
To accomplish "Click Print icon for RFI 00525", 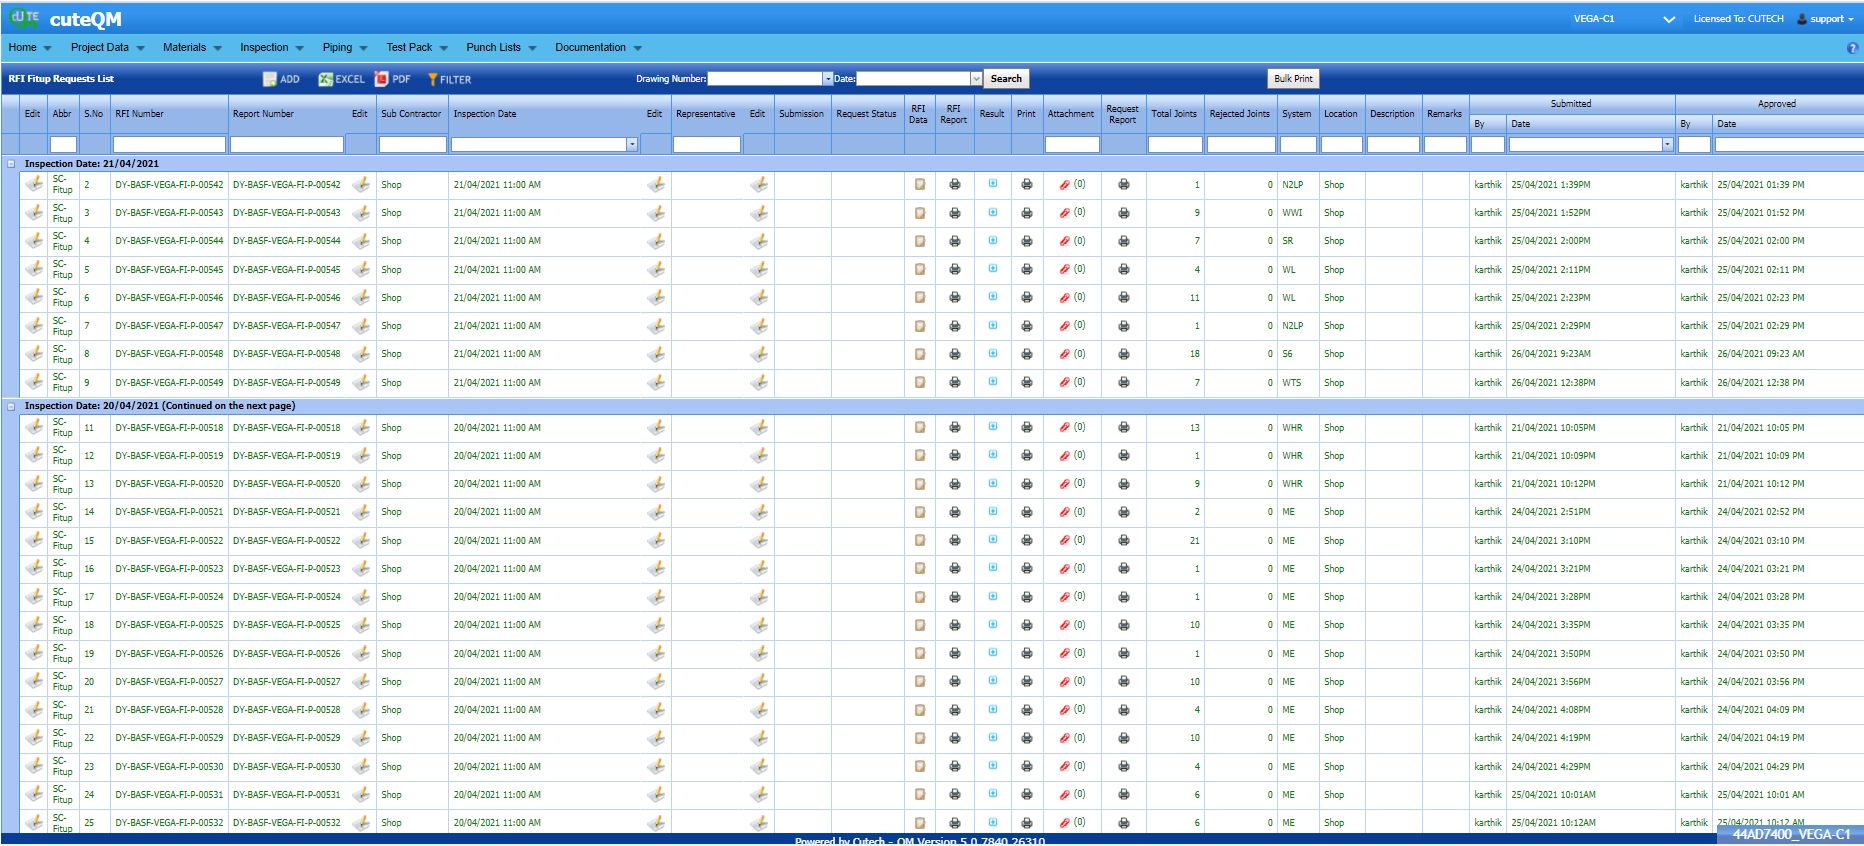I will coord(1026,625).
